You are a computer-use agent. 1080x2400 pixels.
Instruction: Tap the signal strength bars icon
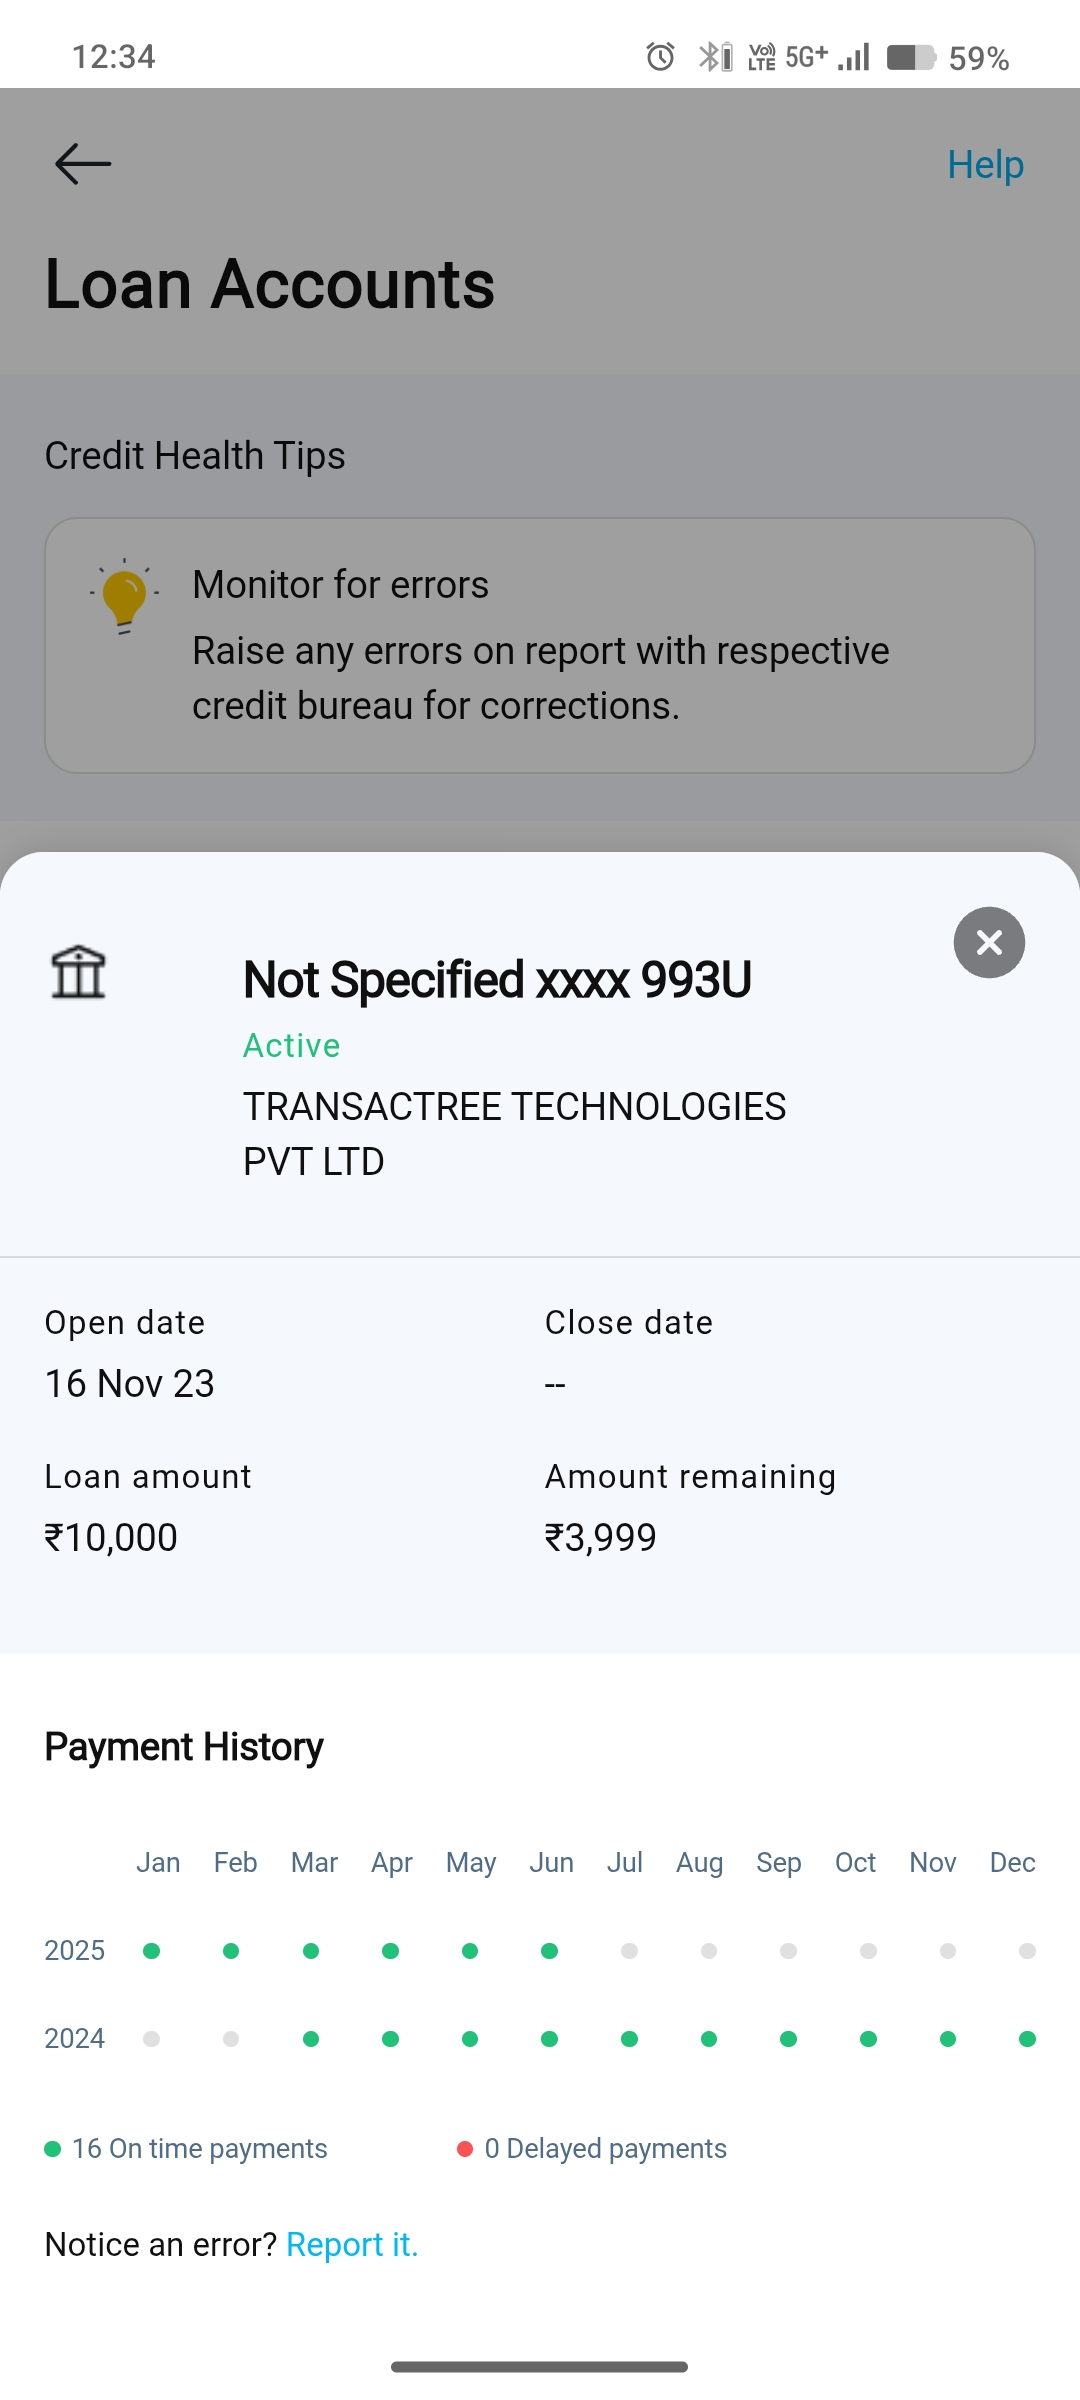(x=854, y=57)
